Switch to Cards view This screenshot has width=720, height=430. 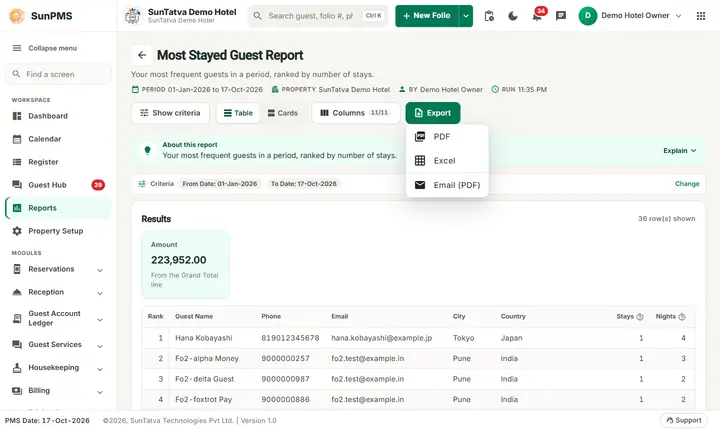(282, 113)
